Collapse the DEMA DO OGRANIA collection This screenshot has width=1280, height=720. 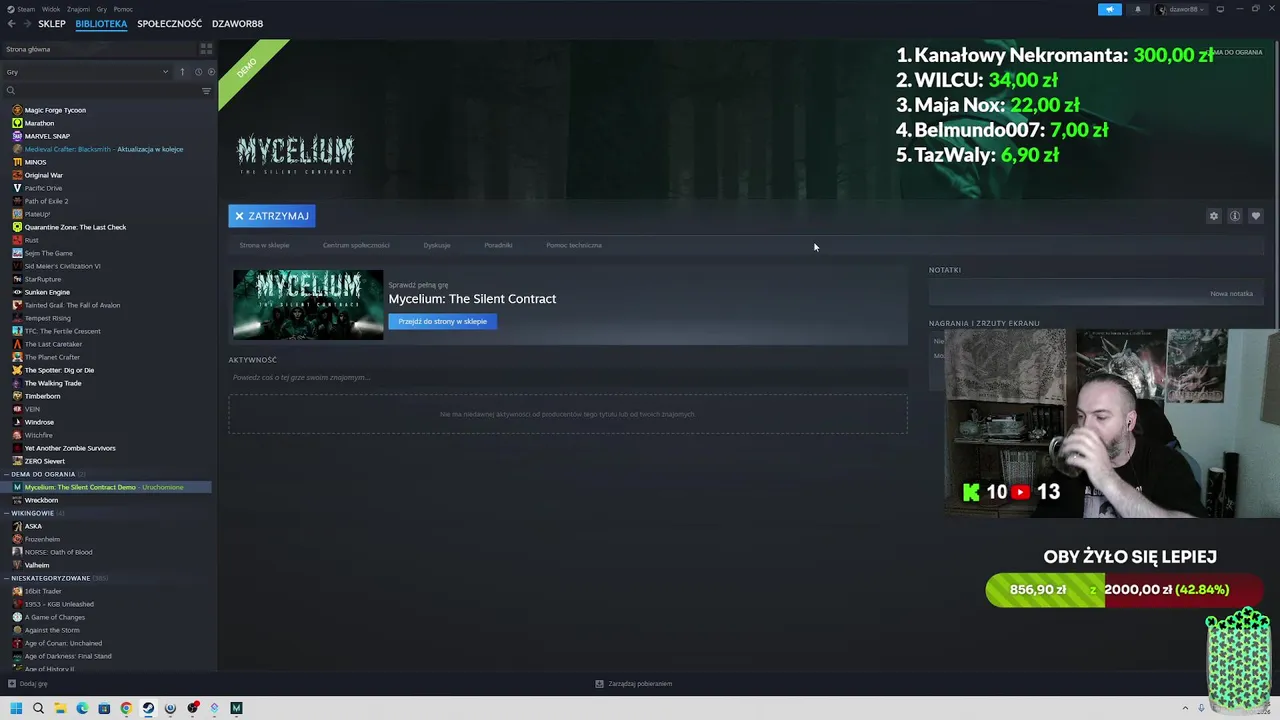click(7, 474)
